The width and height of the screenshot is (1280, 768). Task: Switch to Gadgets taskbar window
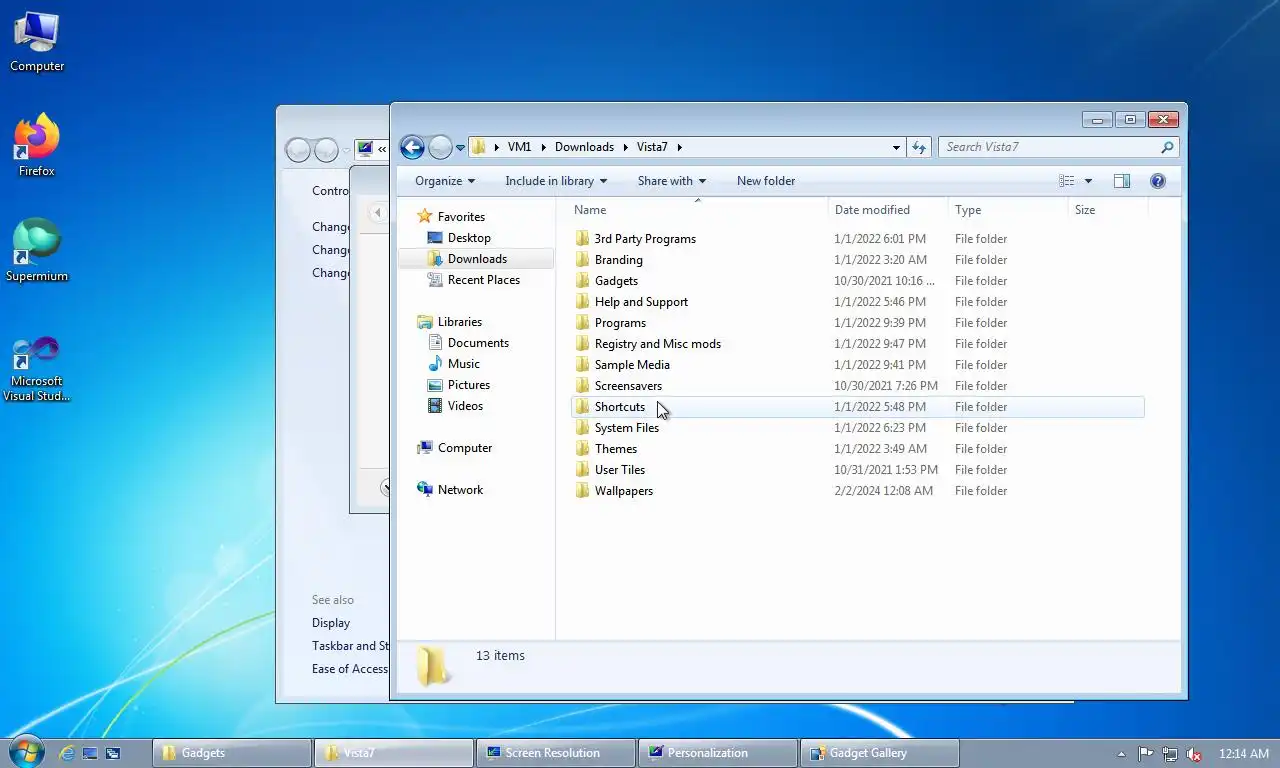(231, 753)
